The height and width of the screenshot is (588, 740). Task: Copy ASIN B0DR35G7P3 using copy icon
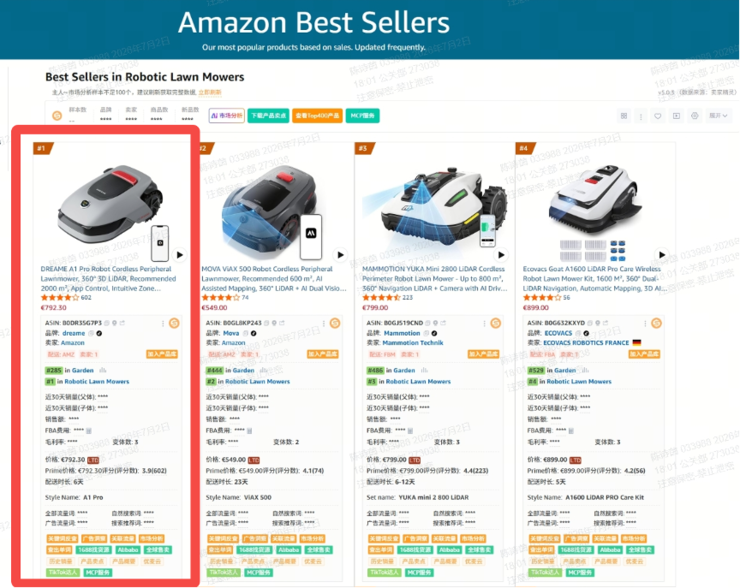107,323
